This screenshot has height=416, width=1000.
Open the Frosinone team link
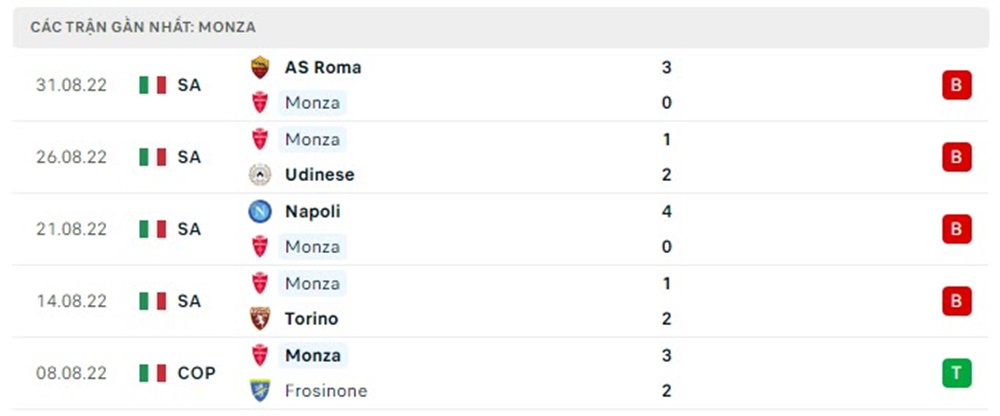(325, 391)
